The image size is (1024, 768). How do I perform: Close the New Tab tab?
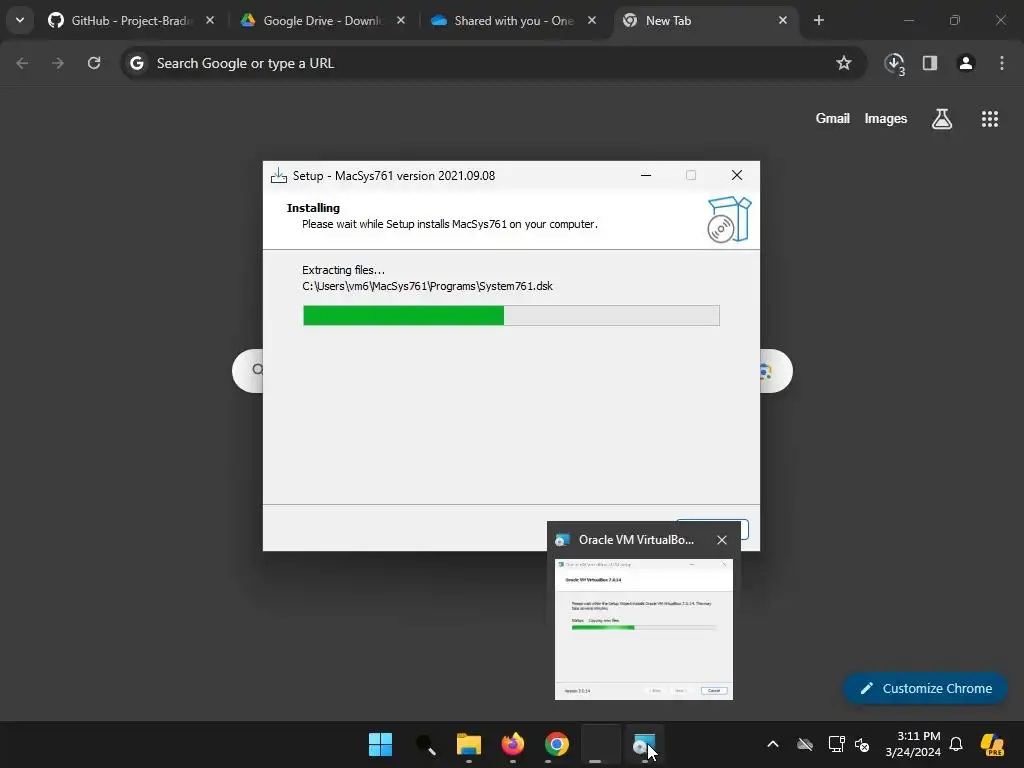tap(782, 20)
